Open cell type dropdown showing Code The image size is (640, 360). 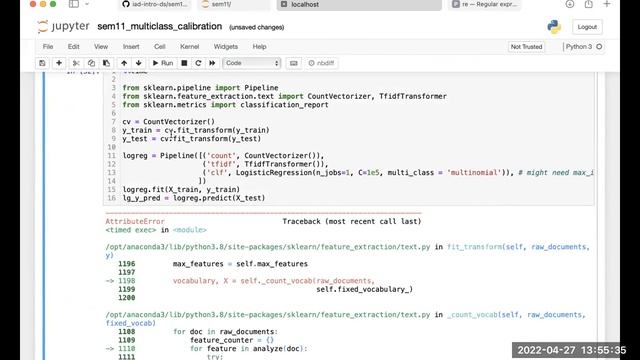[251, 63]
